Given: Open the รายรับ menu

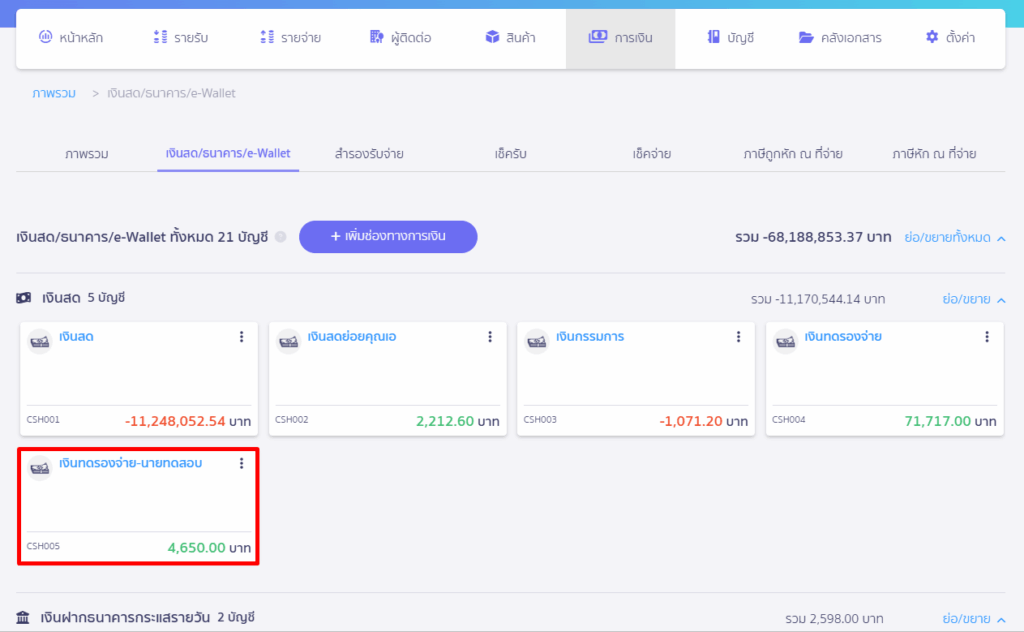Looking at the screenshot, I should click(x=180, y=37).
